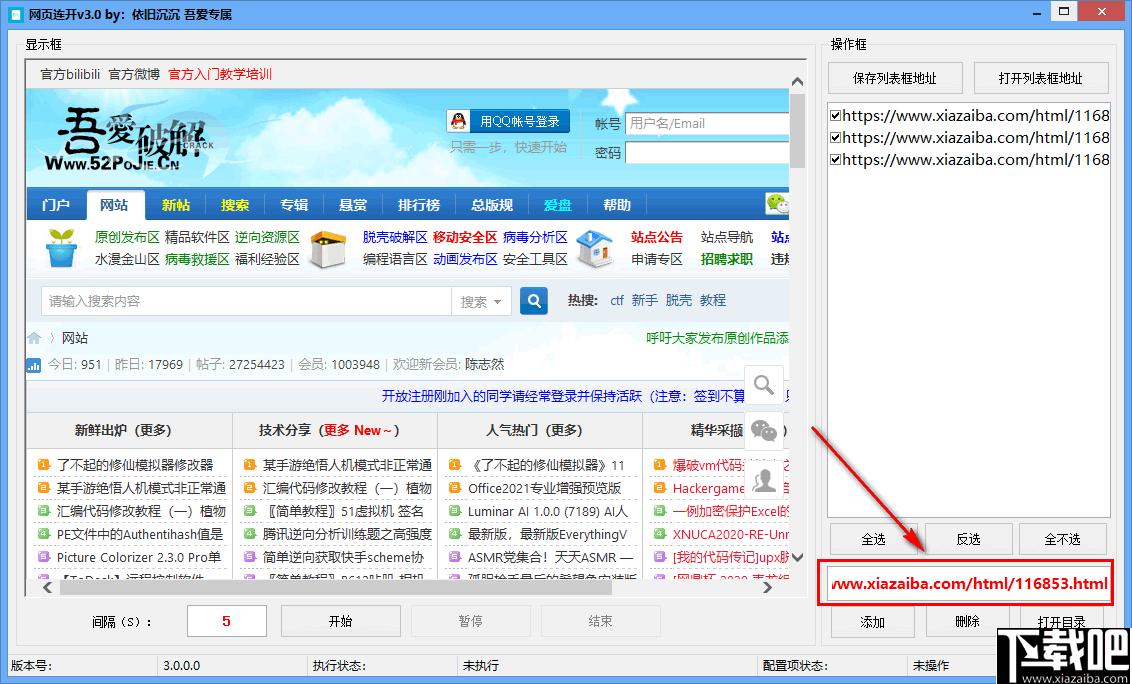Click the blue search magnifier button
The image size is (1132, 684).
coord(534,300)
